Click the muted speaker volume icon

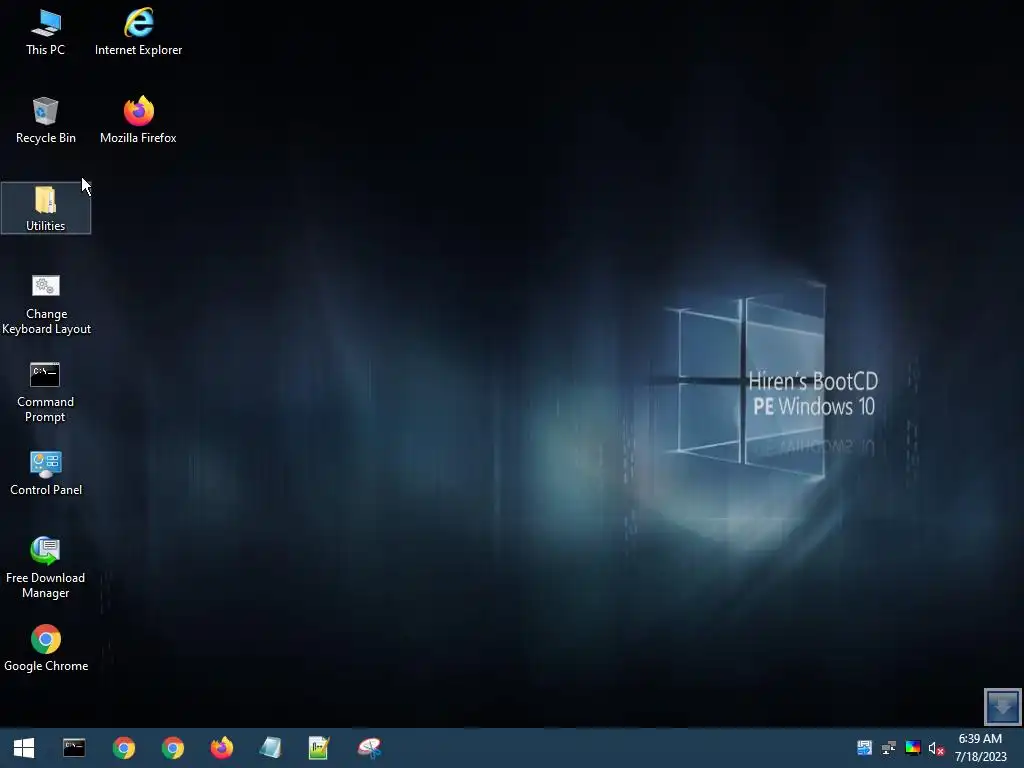click(936, 748)
